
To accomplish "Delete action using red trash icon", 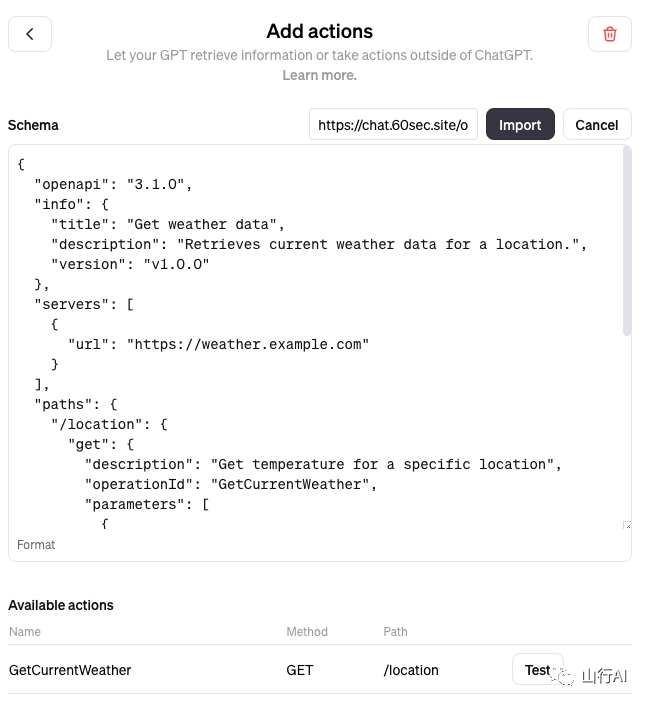I will point(609,34).
